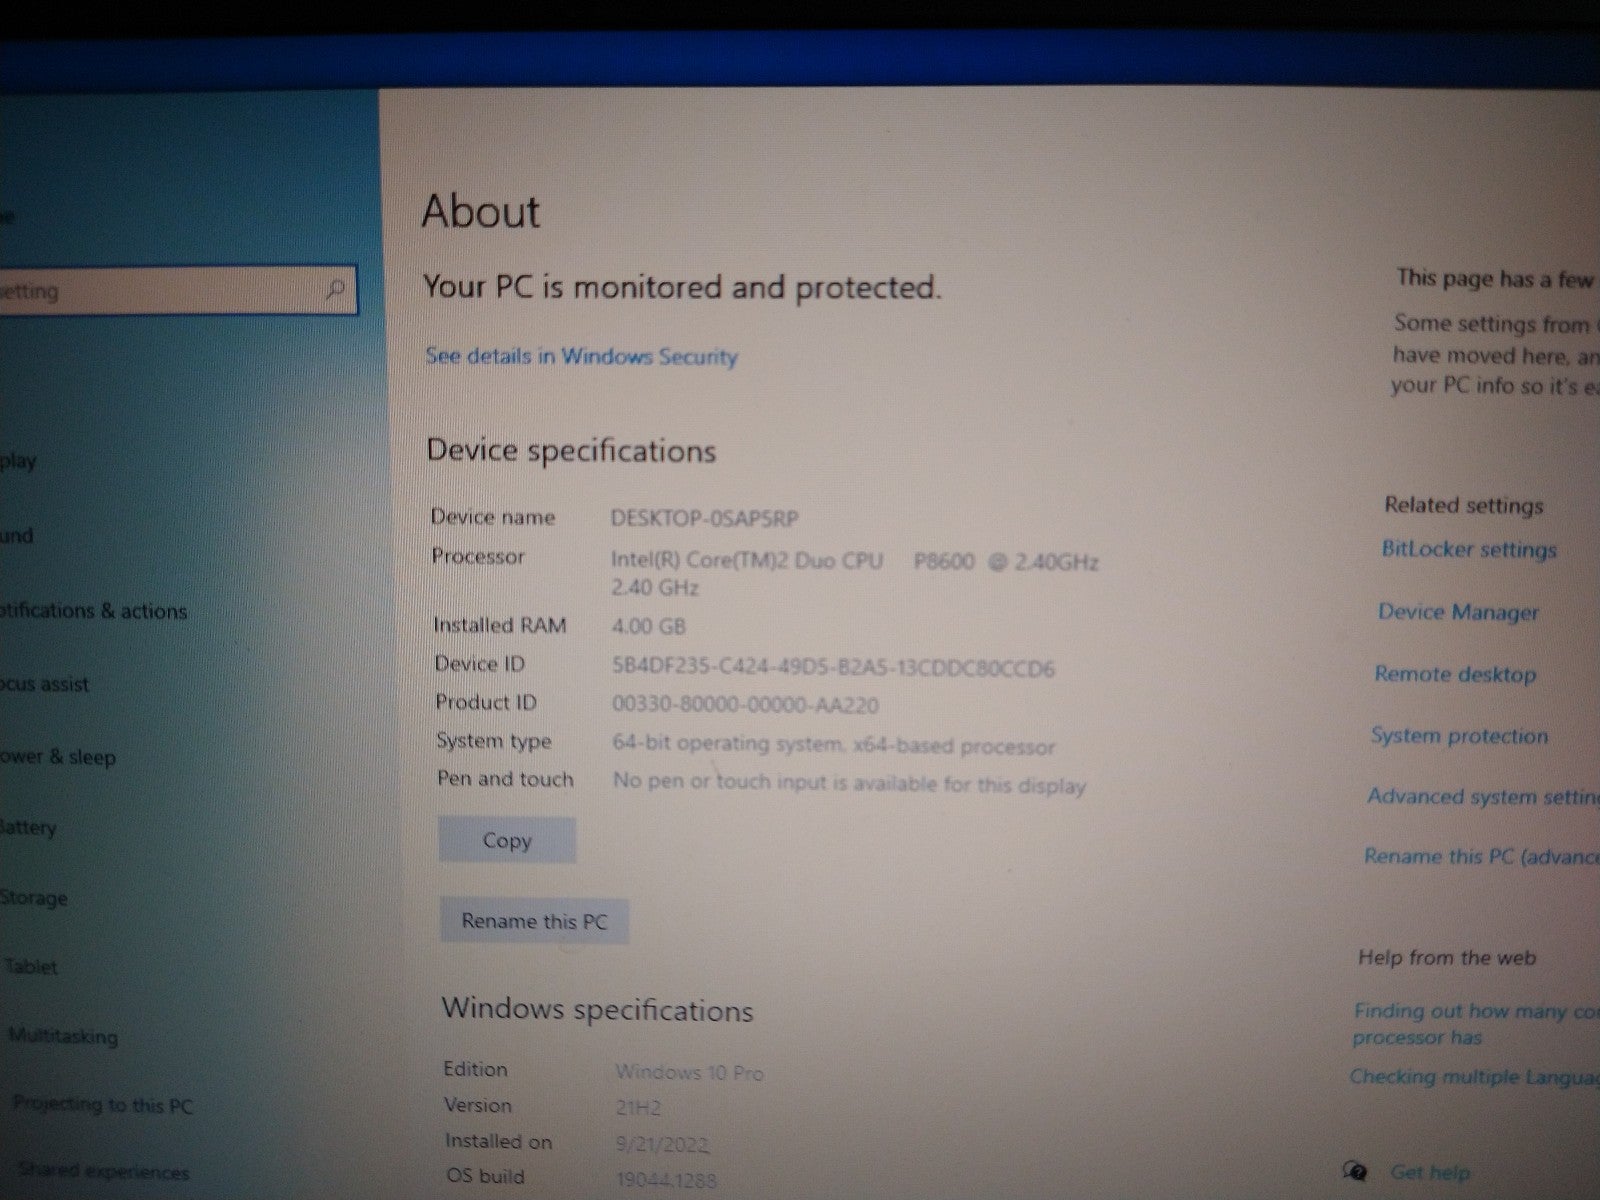Open Finding out how many cores link
The height and width of the screenshot is (1200, 1600).
[1477, 1024]
